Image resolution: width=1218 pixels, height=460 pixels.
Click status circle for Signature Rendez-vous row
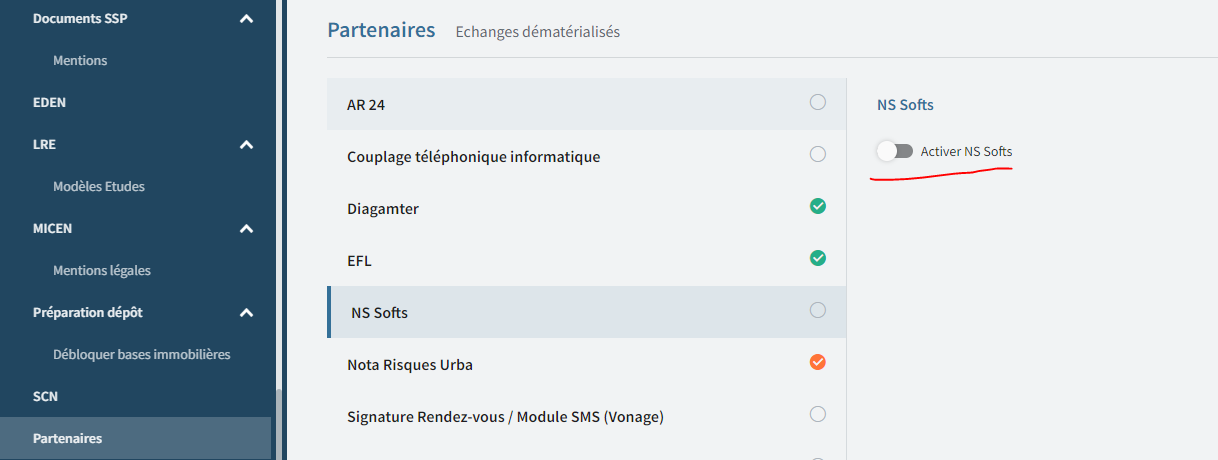click(818, 414)
